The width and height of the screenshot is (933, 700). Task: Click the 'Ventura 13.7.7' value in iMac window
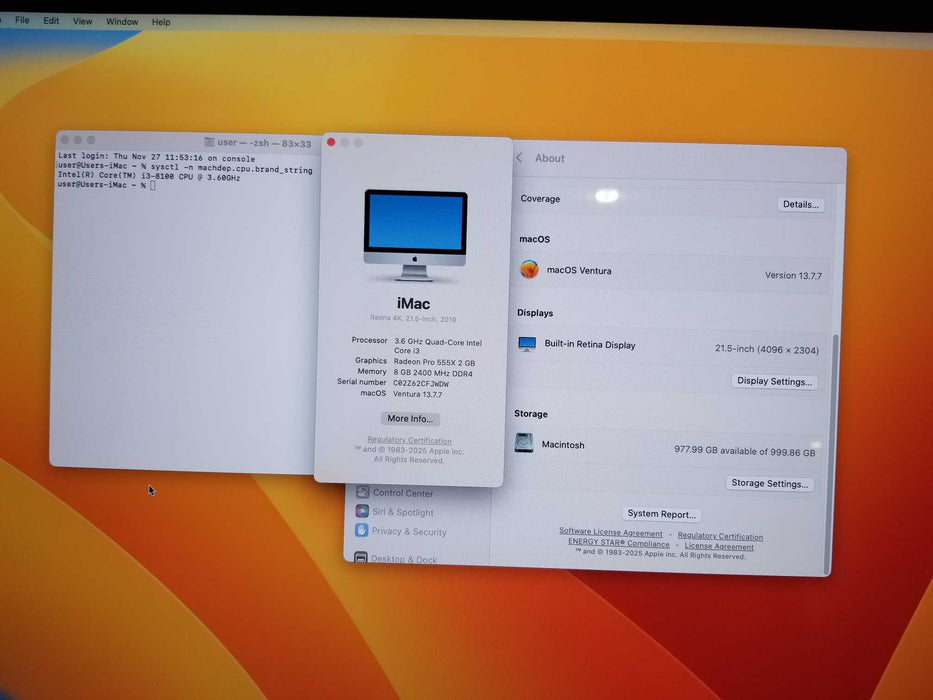(x=417, y=394)
